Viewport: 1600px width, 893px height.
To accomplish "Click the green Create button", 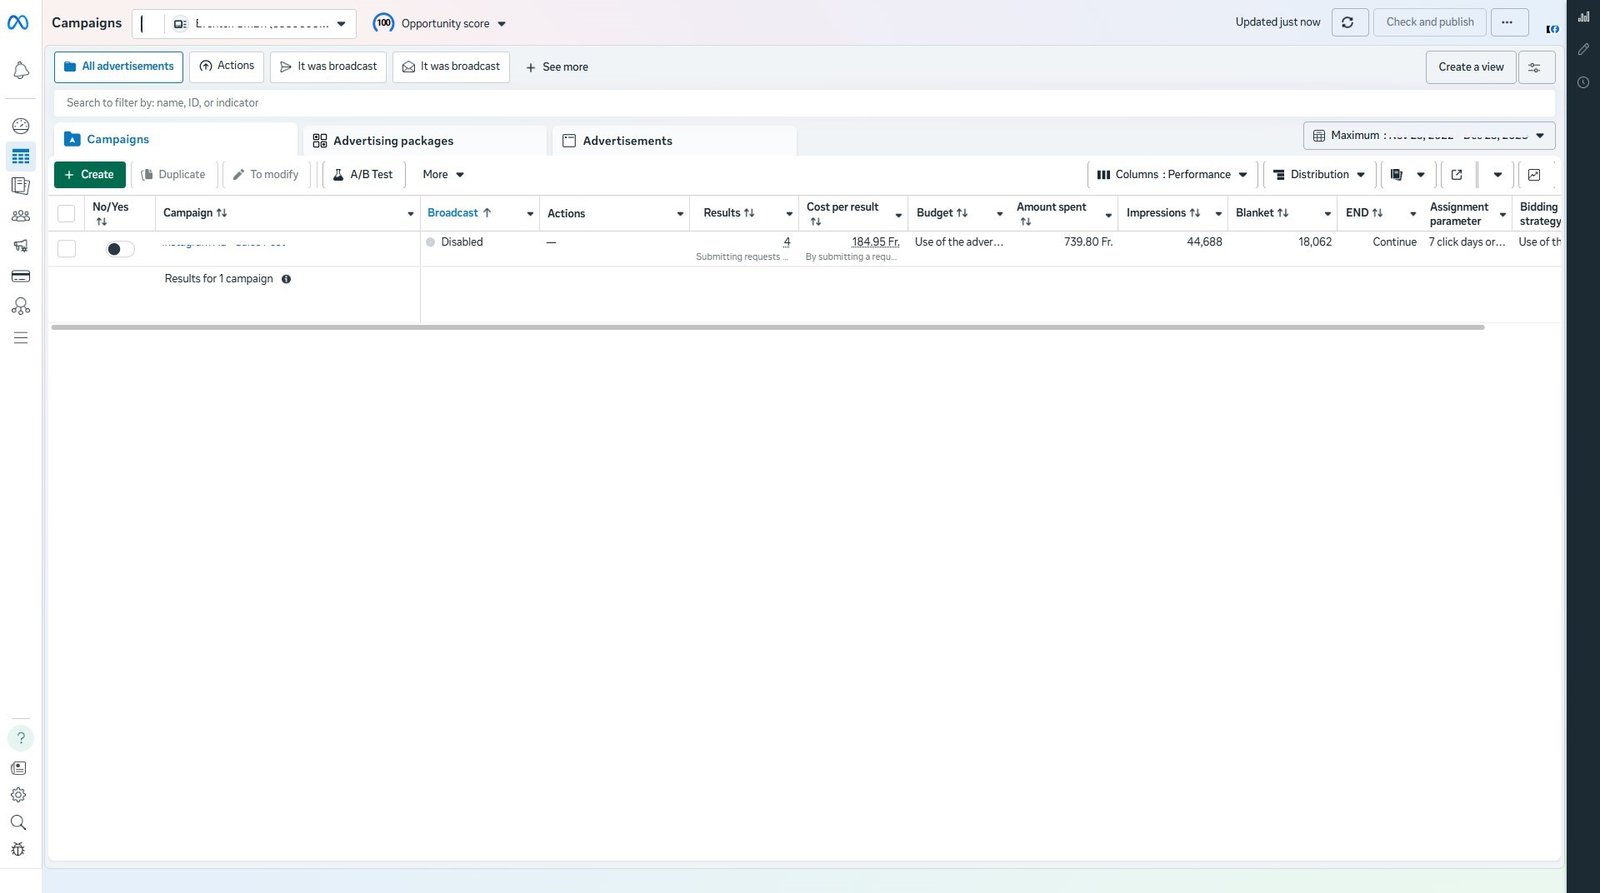I will tap(89, 174).
